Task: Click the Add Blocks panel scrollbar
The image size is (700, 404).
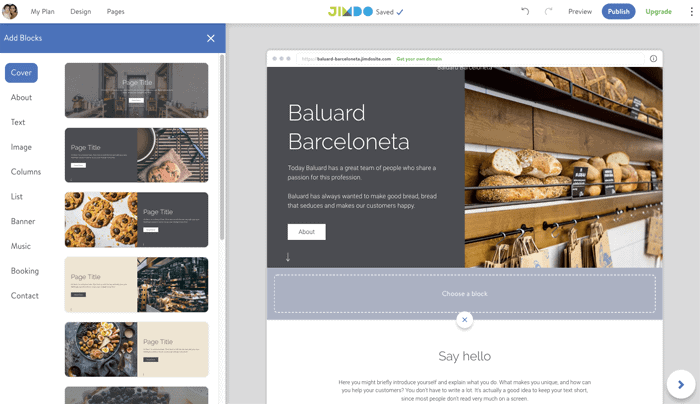Action: [222, 147]
